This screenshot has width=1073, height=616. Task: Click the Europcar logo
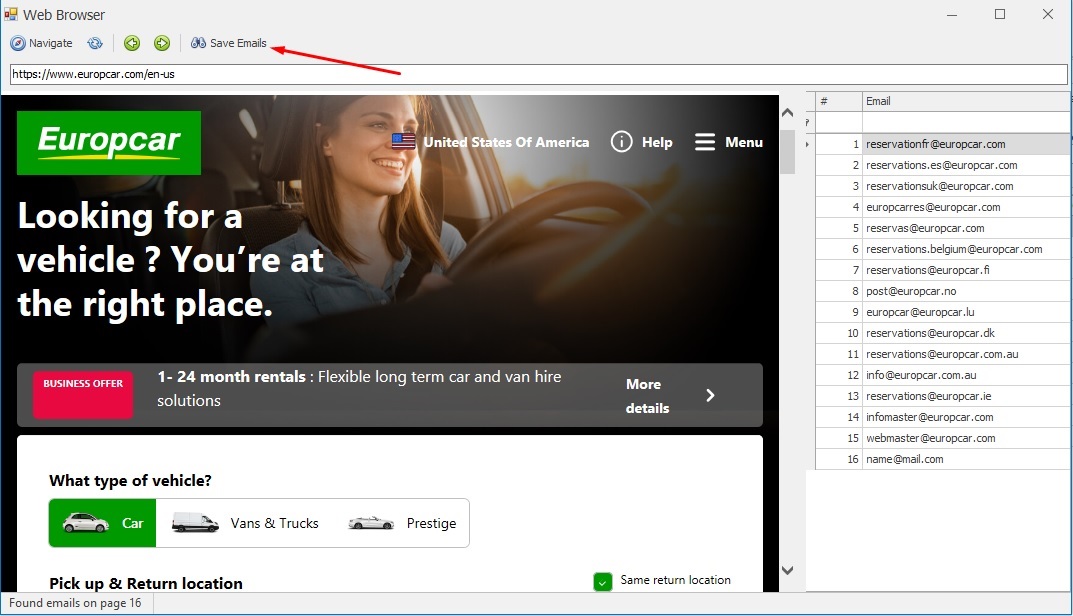pyautogui.click(x=109, y=142)
